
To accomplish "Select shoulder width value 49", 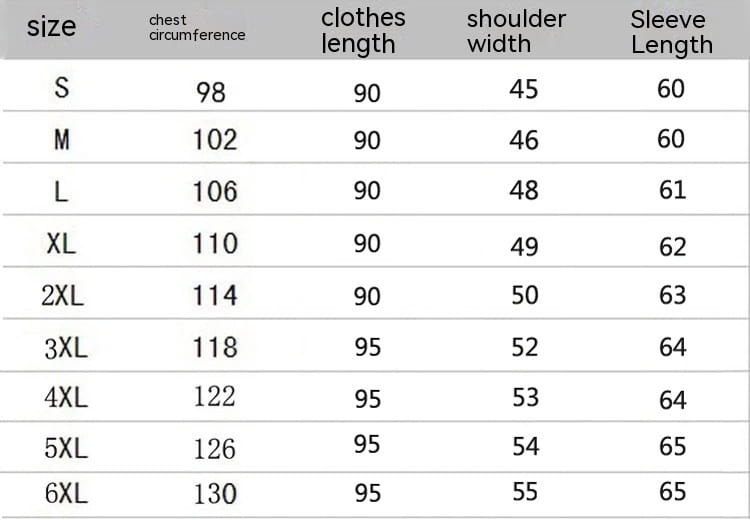I will (x=524, y=246).
